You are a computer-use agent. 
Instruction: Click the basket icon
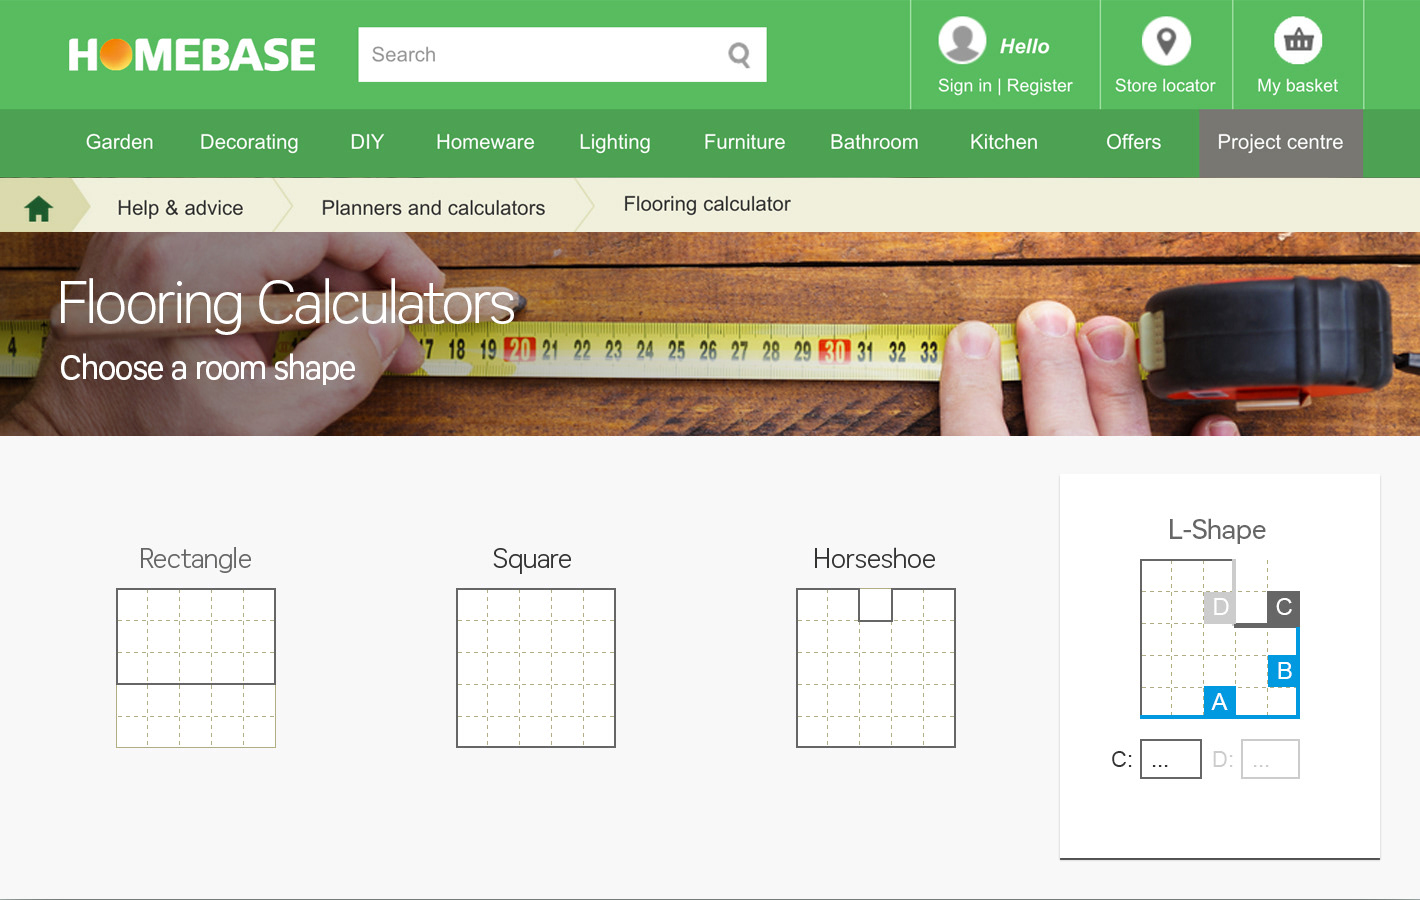point(1298,41)
